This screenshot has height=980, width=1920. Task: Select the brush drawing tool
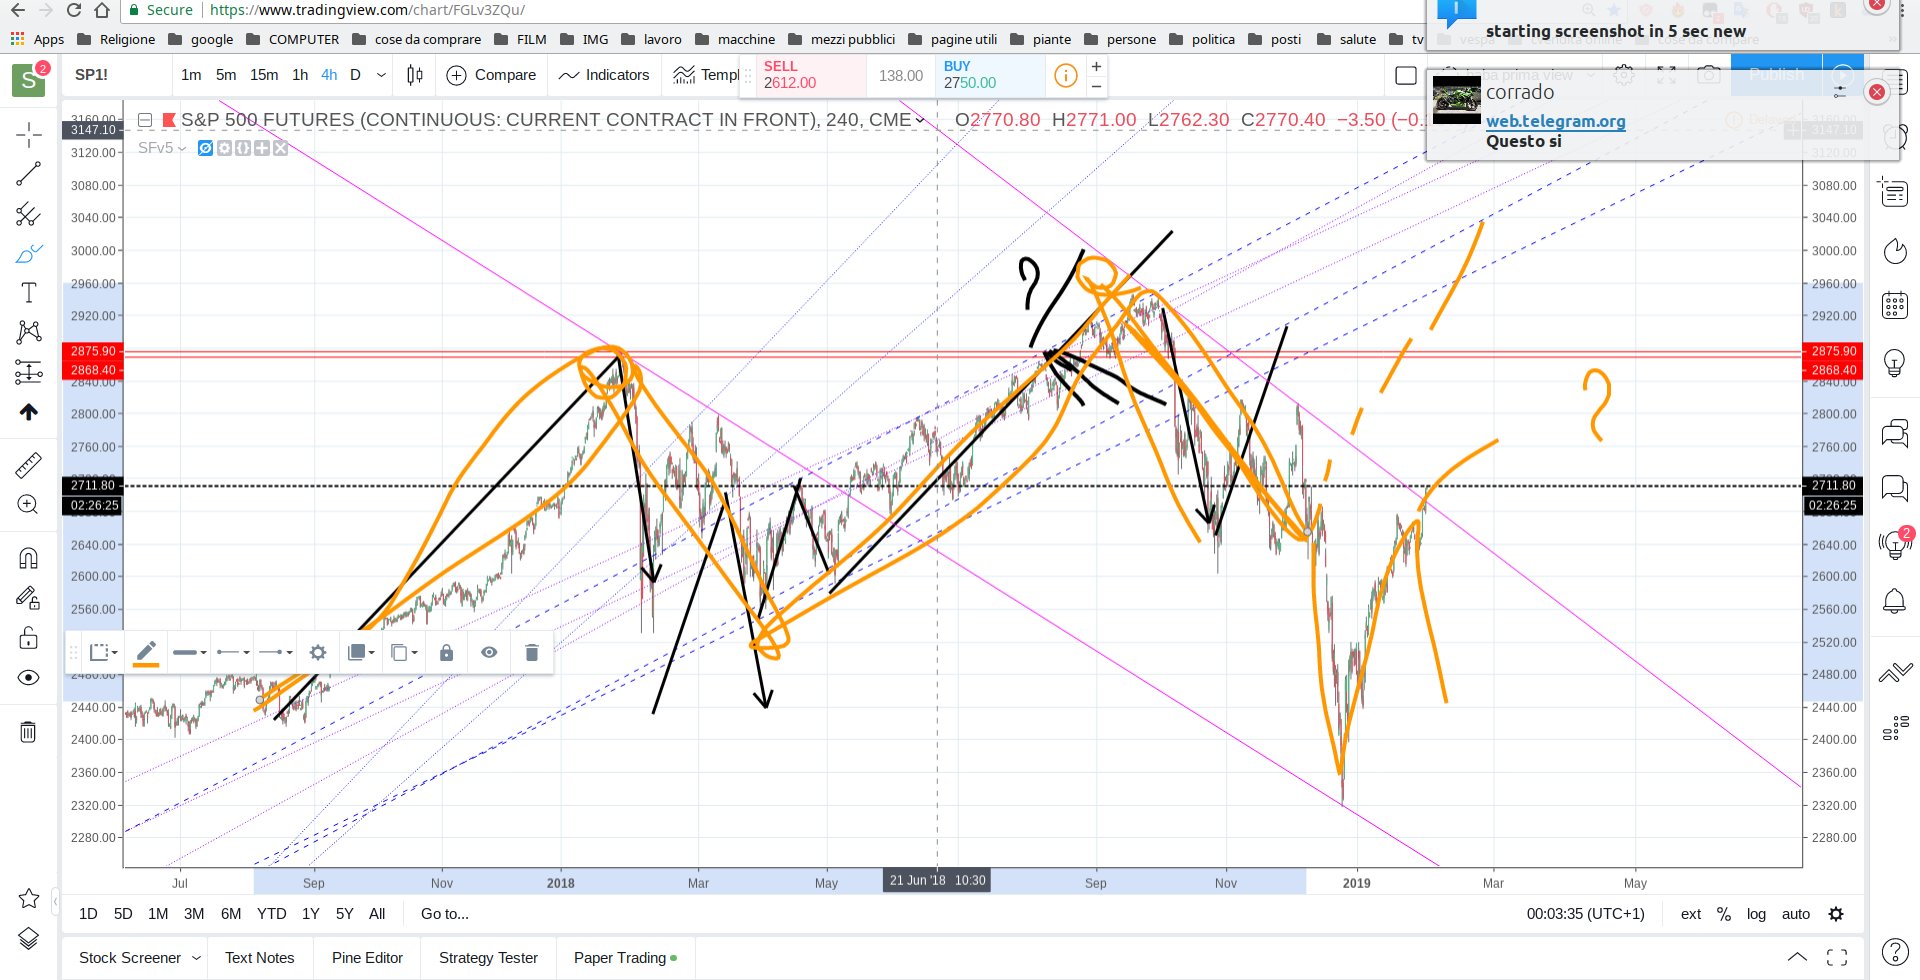29,253
